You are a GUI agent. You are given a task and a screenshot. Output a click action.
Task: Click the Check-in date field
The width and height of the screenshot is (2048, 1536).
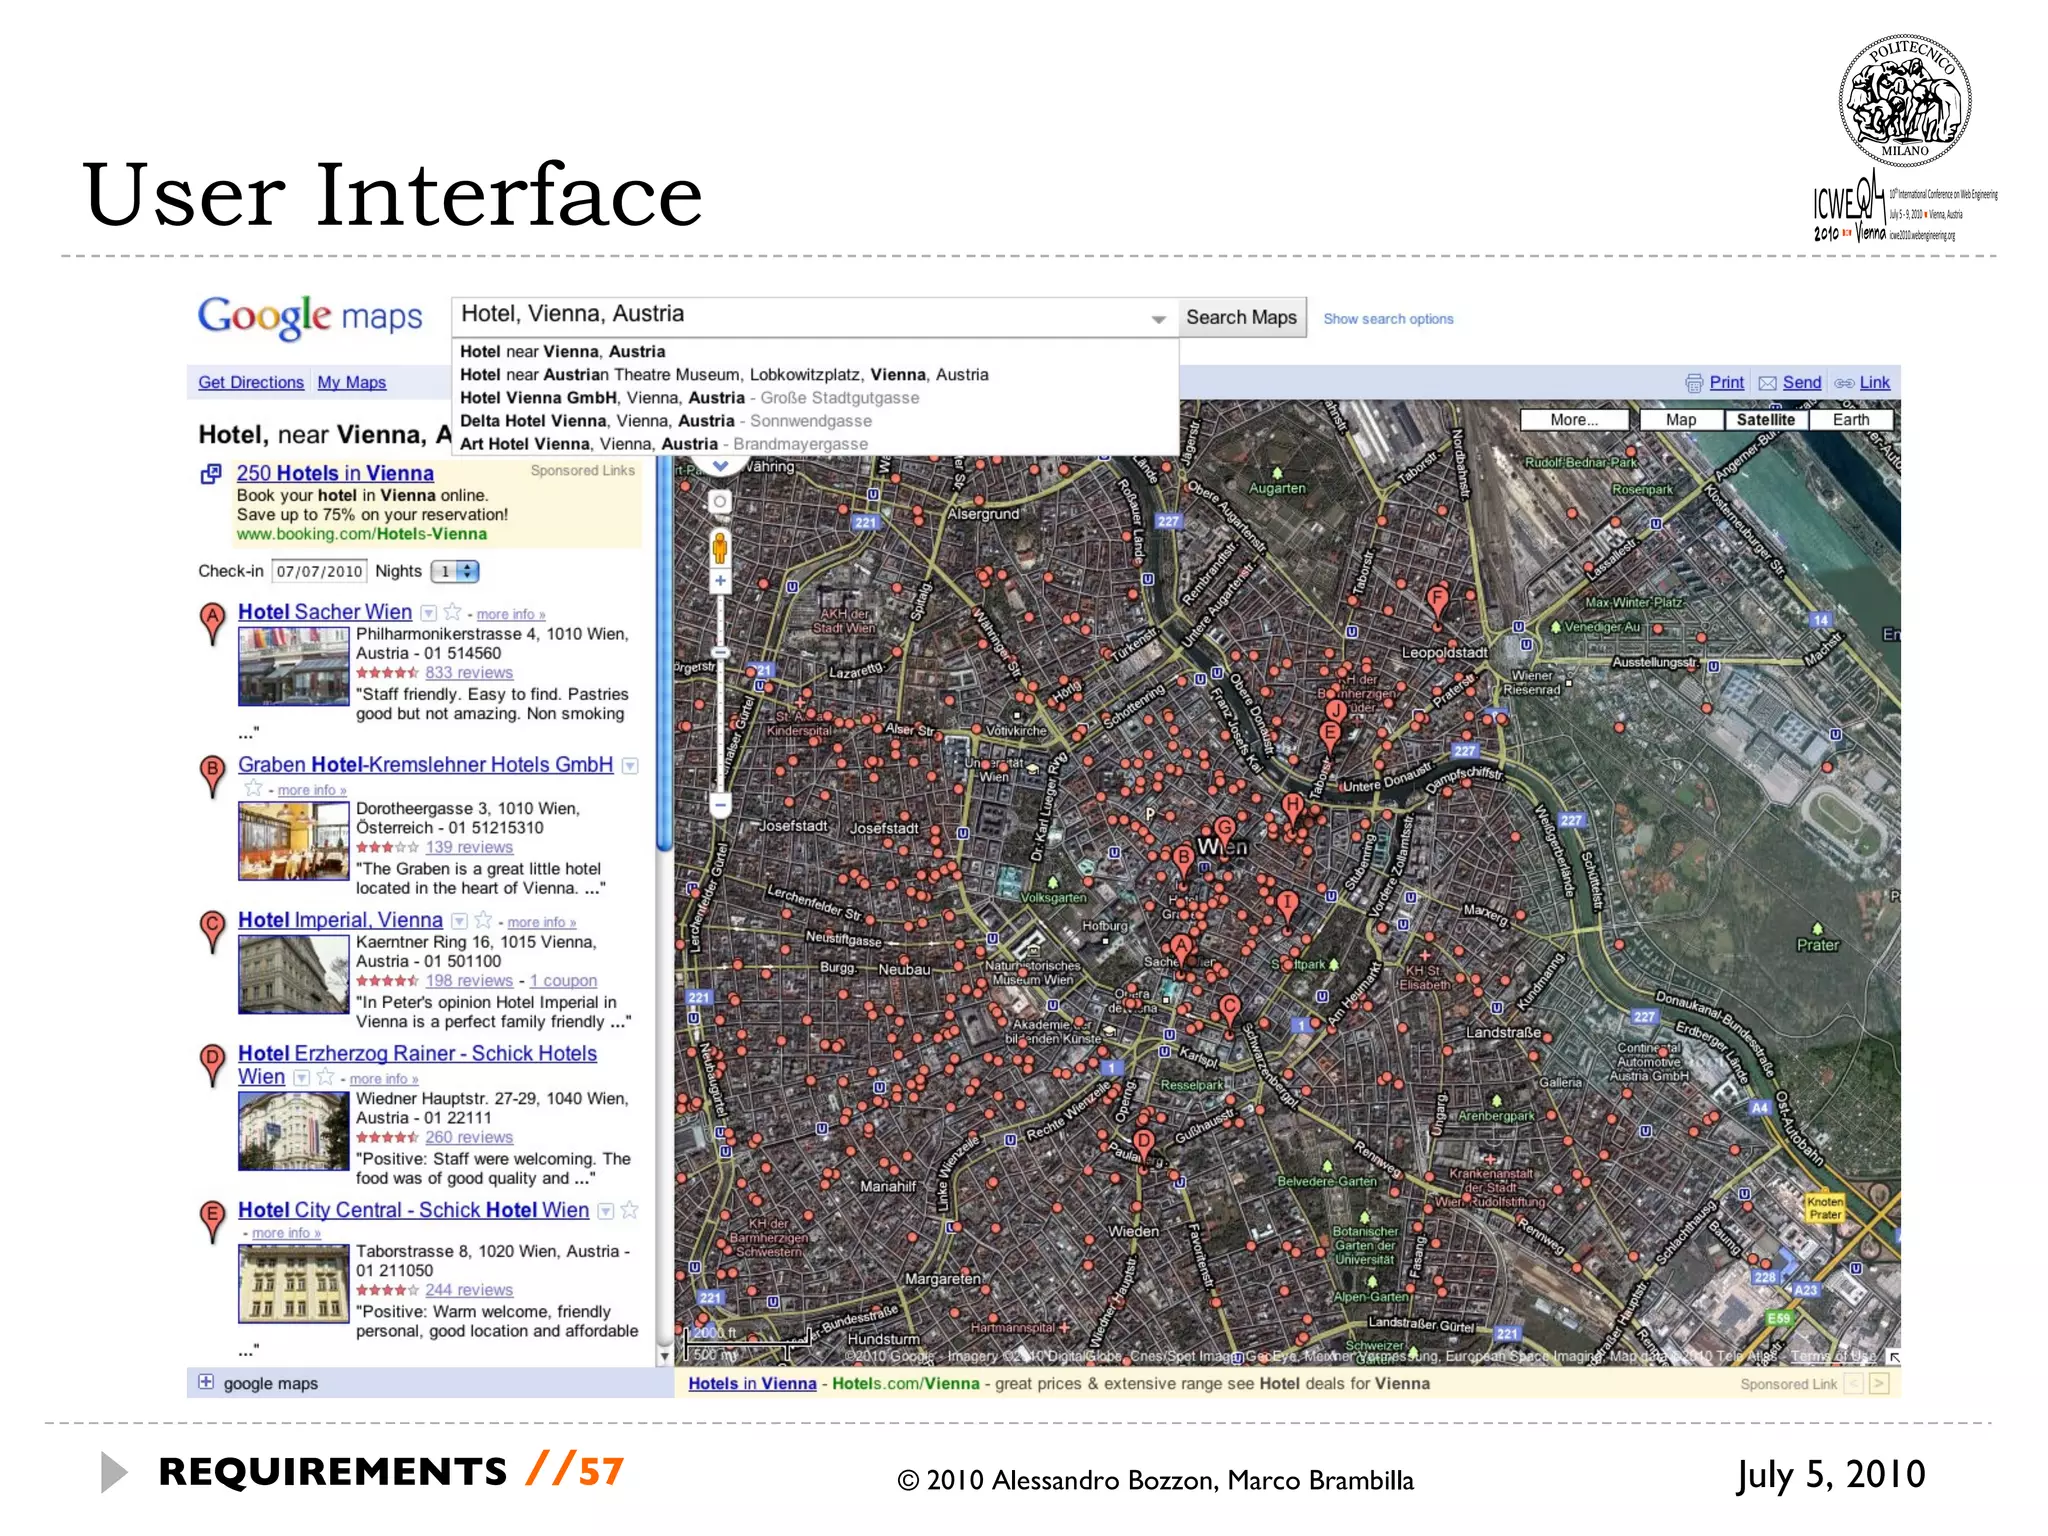click(x=320, y=571)
